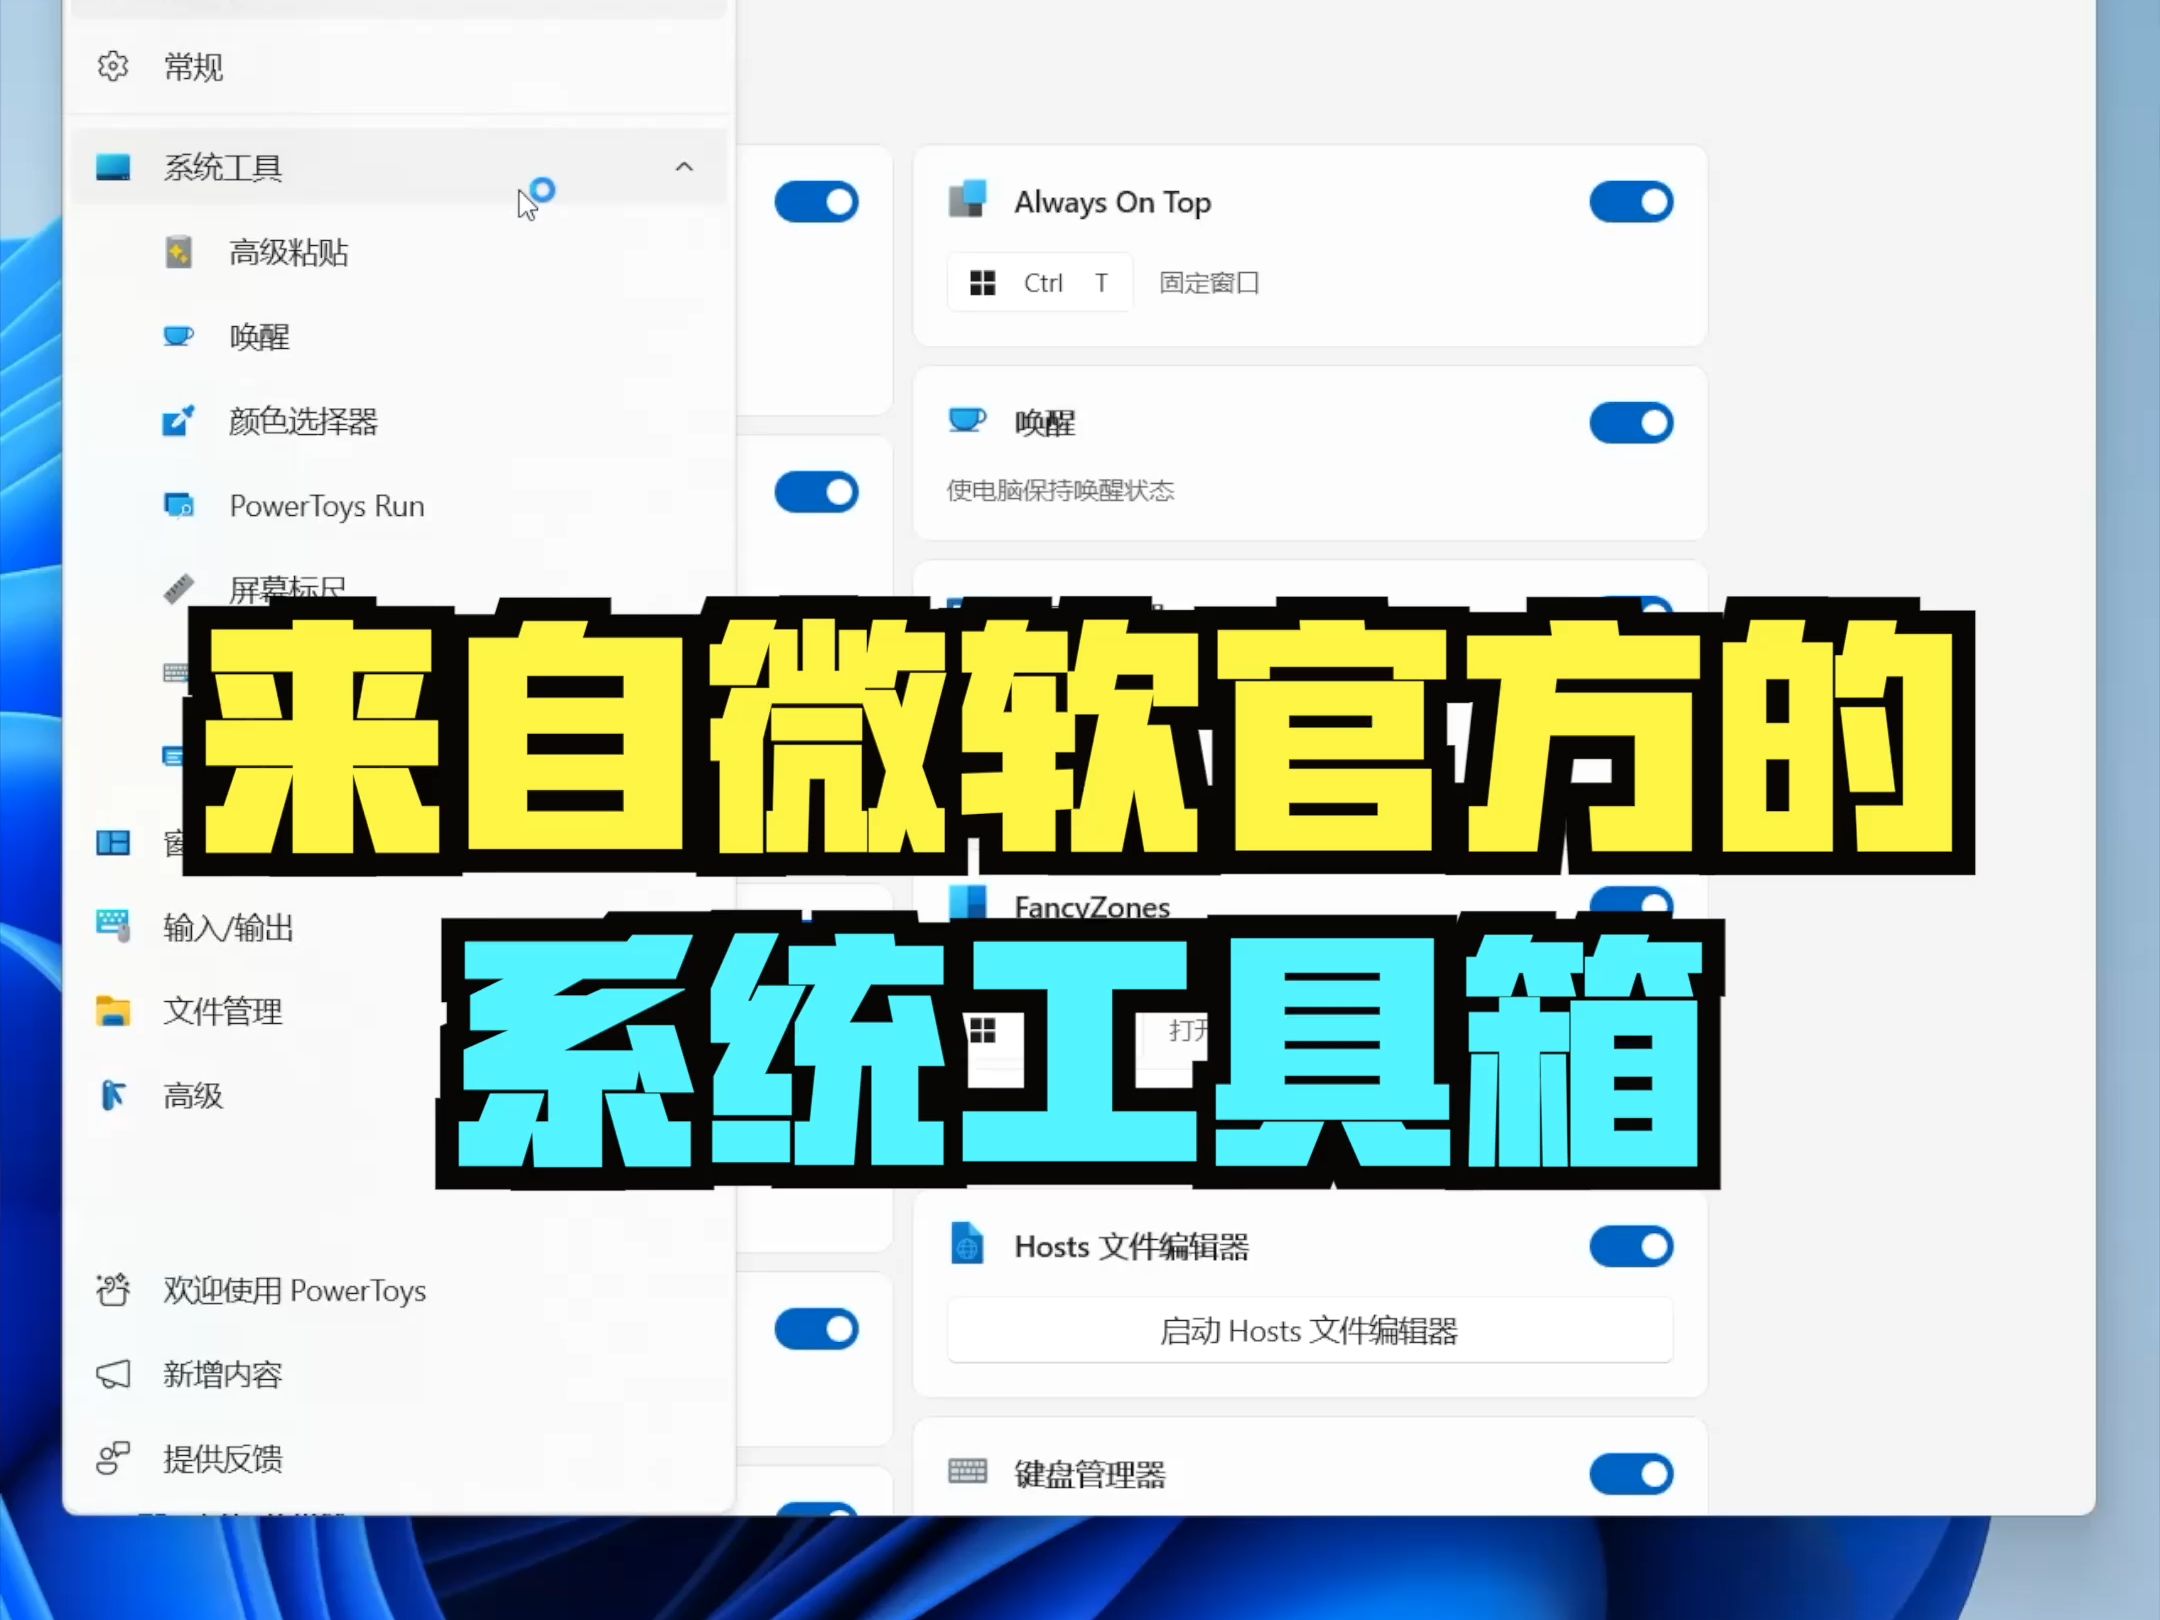Toggle the Hosts 文件编辑器 switch
Viewport: 2160px width, 1620px height.
(x=1631, y=1246)
